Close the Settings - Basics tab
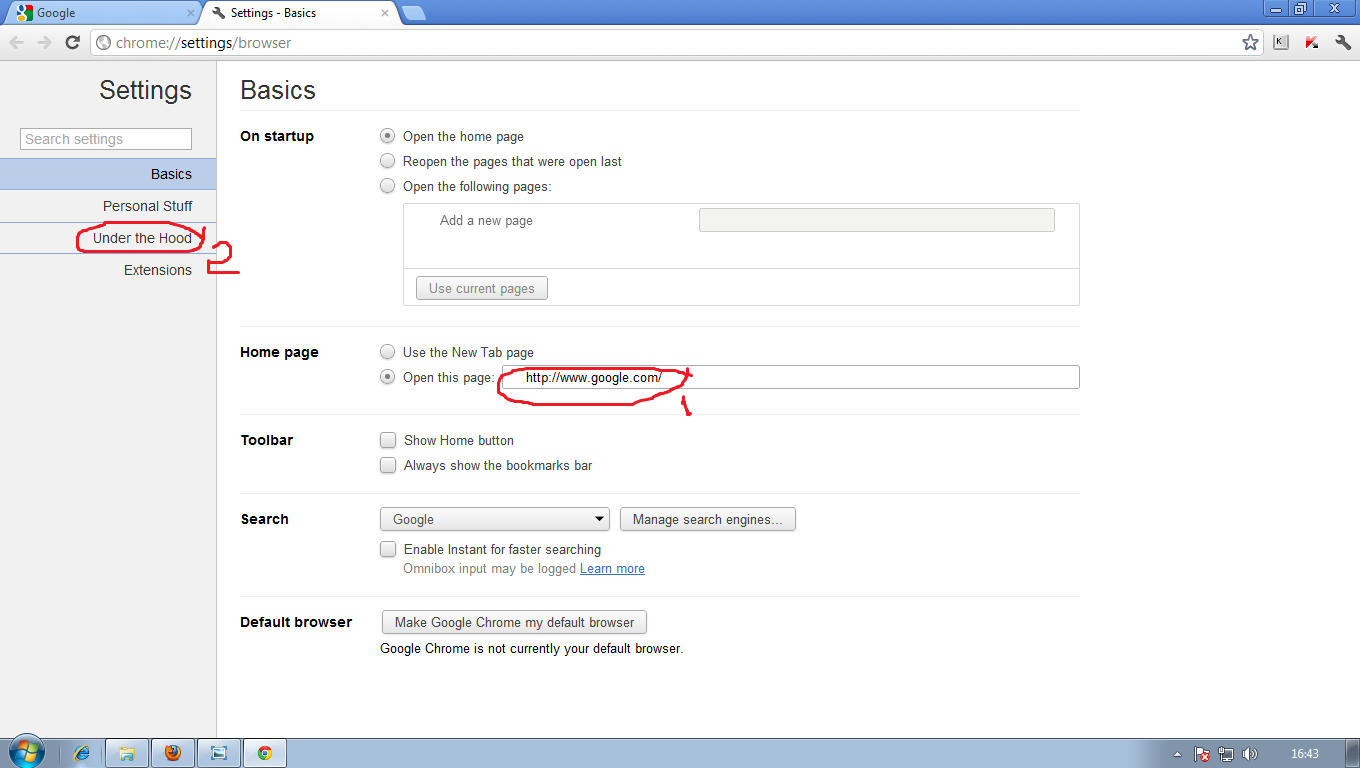This screenshot has width=1360, height=768. coord(386,13)
